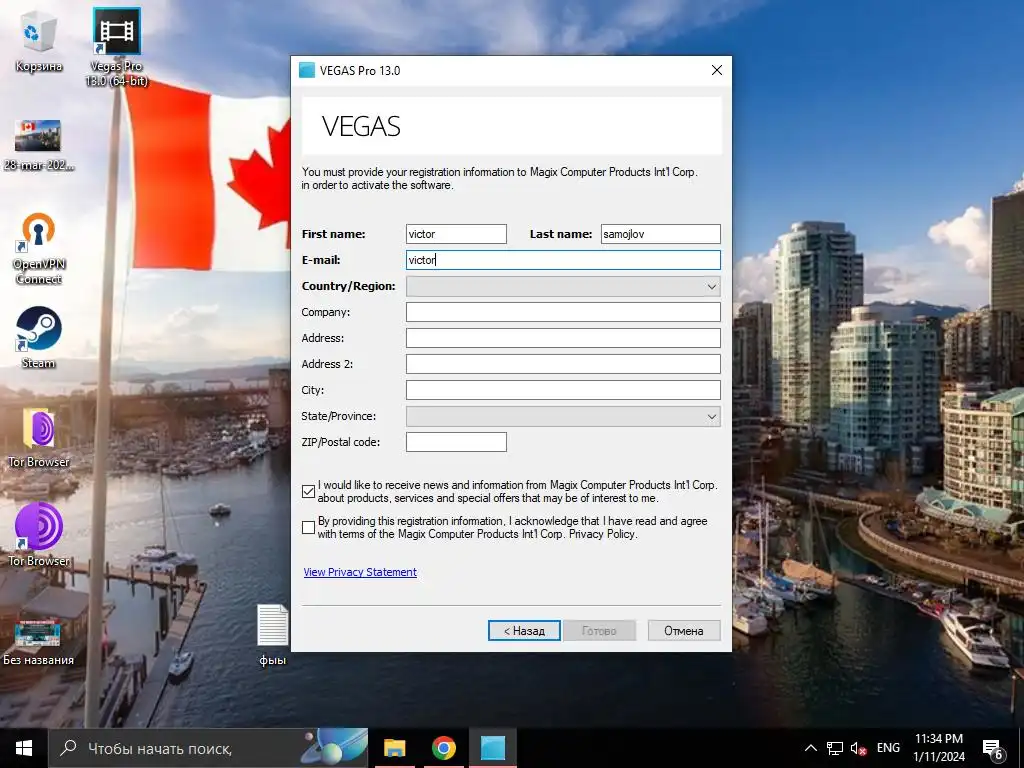Switch the ENG input language indicator
The height and width of the screenshot is (768, 1024).
tap(888, 748)
